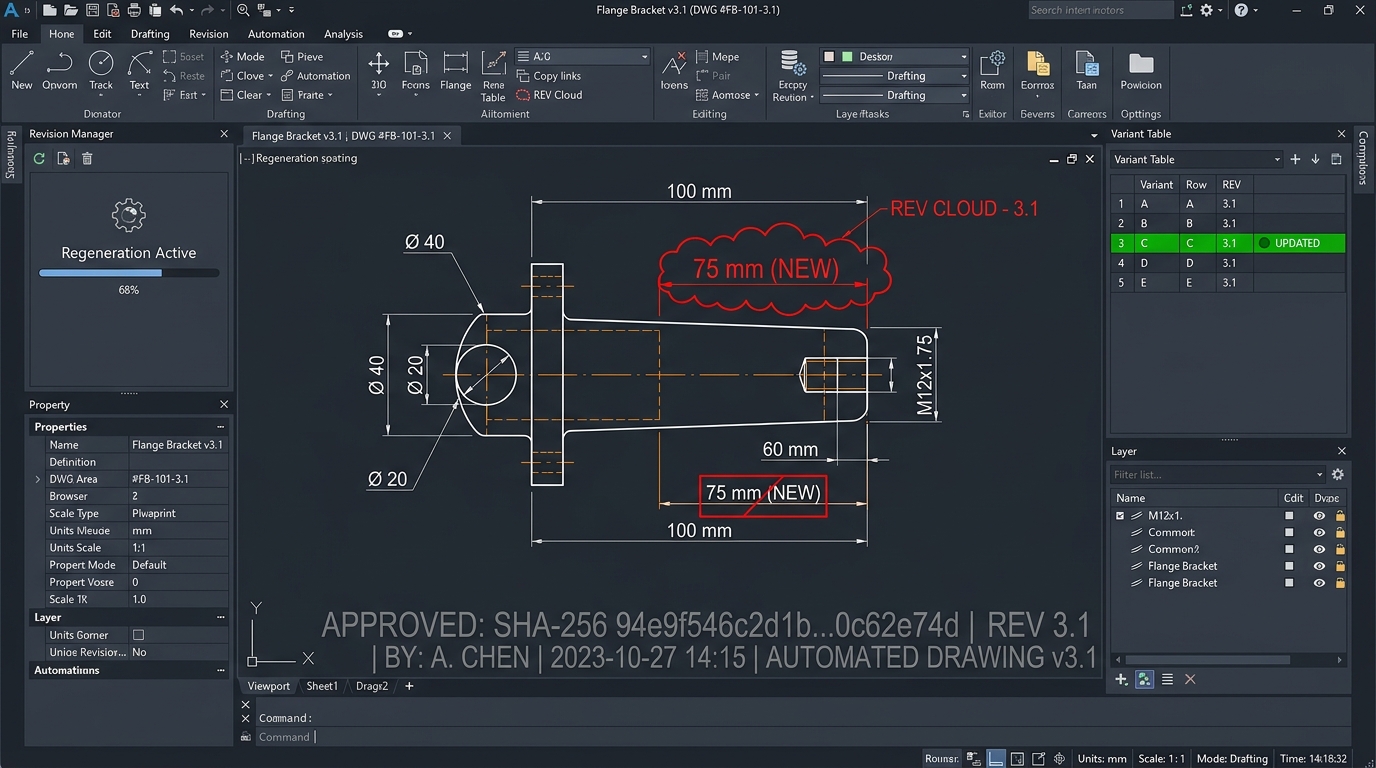Open Layer panel settings gear
Image resolution: width=1376 pixels, height=768 pixels.
[x=1338, y=474]
